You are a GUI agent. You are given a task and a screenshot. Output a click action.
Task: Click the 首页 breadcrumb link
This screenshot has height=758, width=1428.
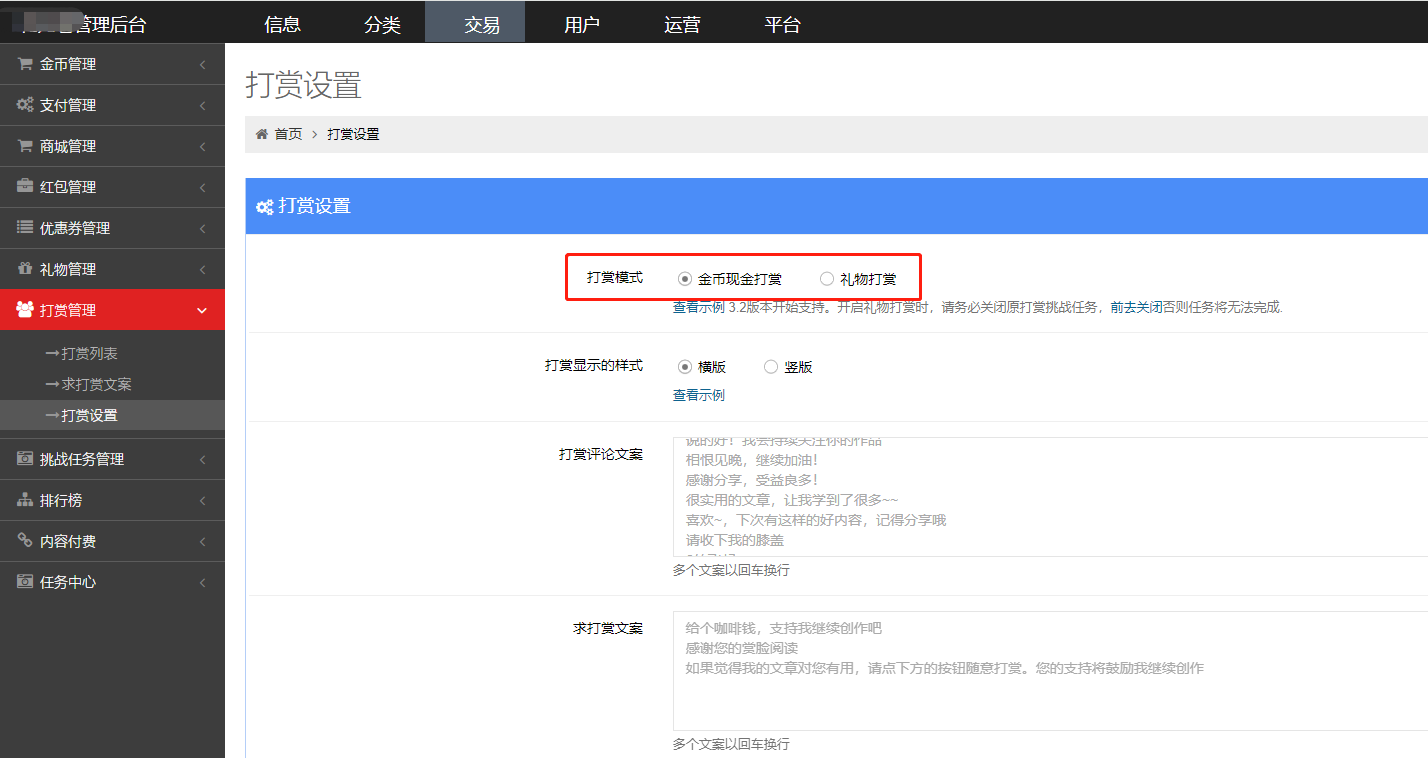[288, 134]
